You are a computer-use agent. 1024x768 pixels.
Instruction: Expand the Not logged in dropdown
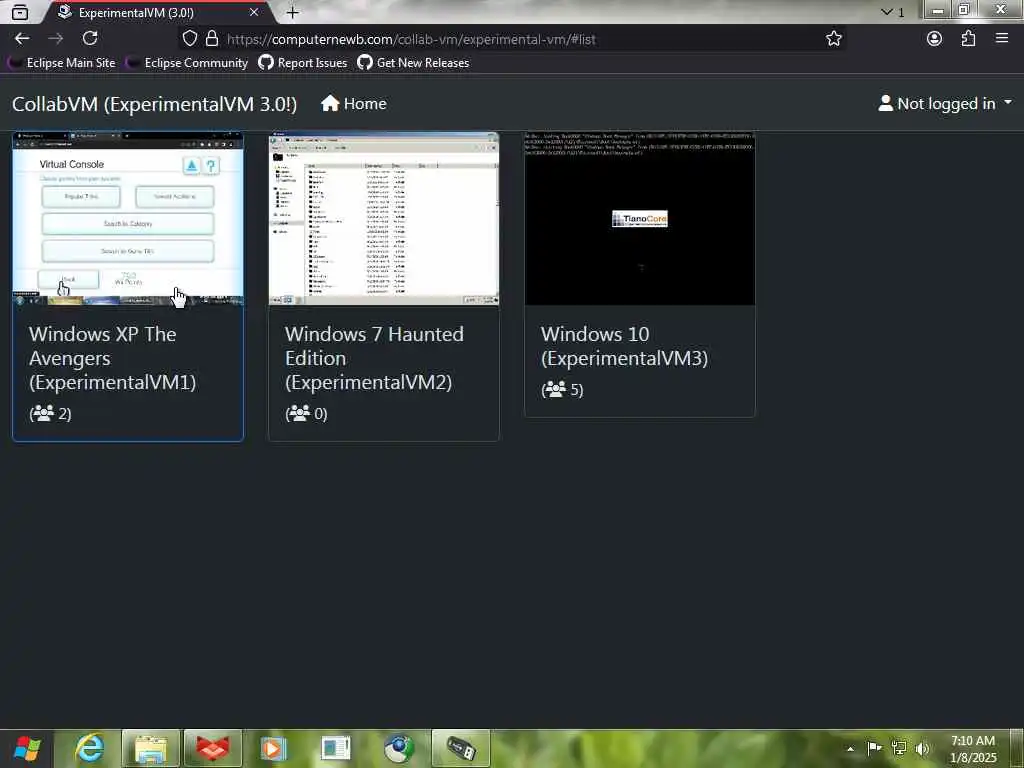(945, 104)
